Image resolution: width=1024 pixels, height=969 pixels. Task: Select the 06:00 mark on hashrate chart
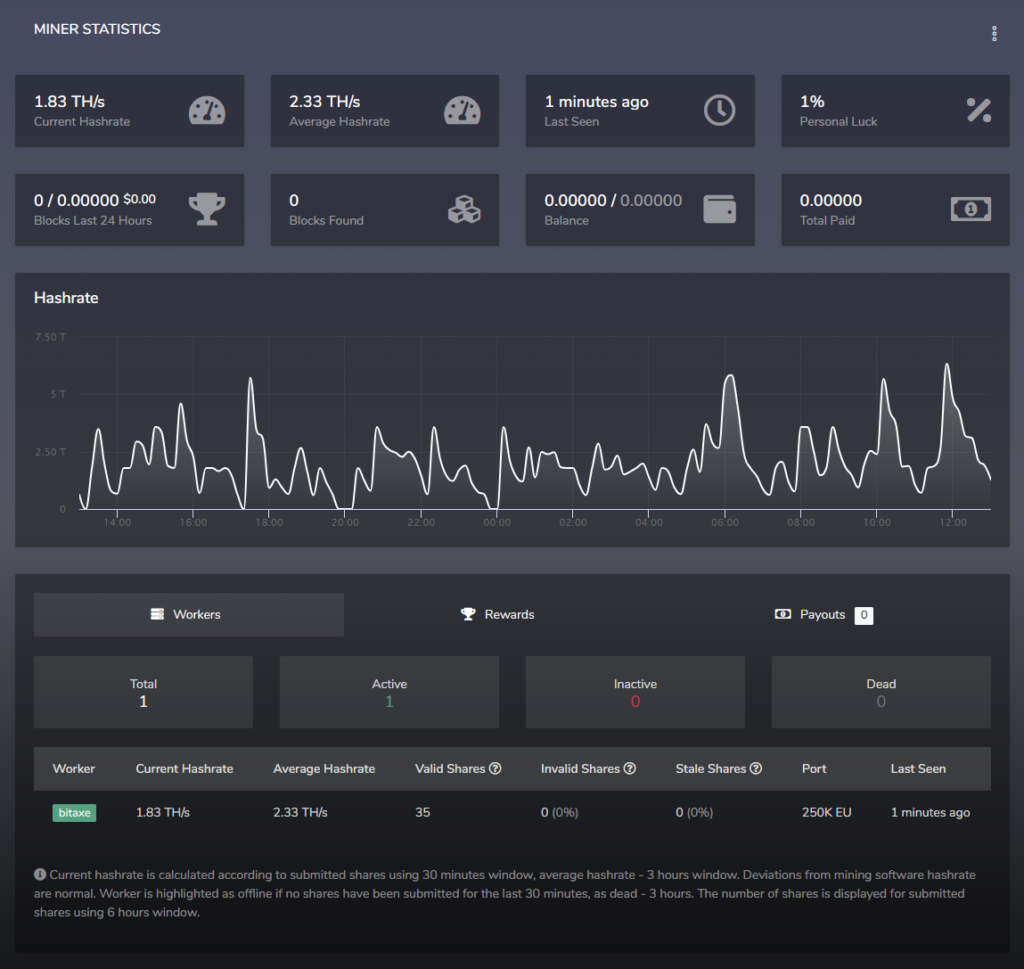point(725,522)
